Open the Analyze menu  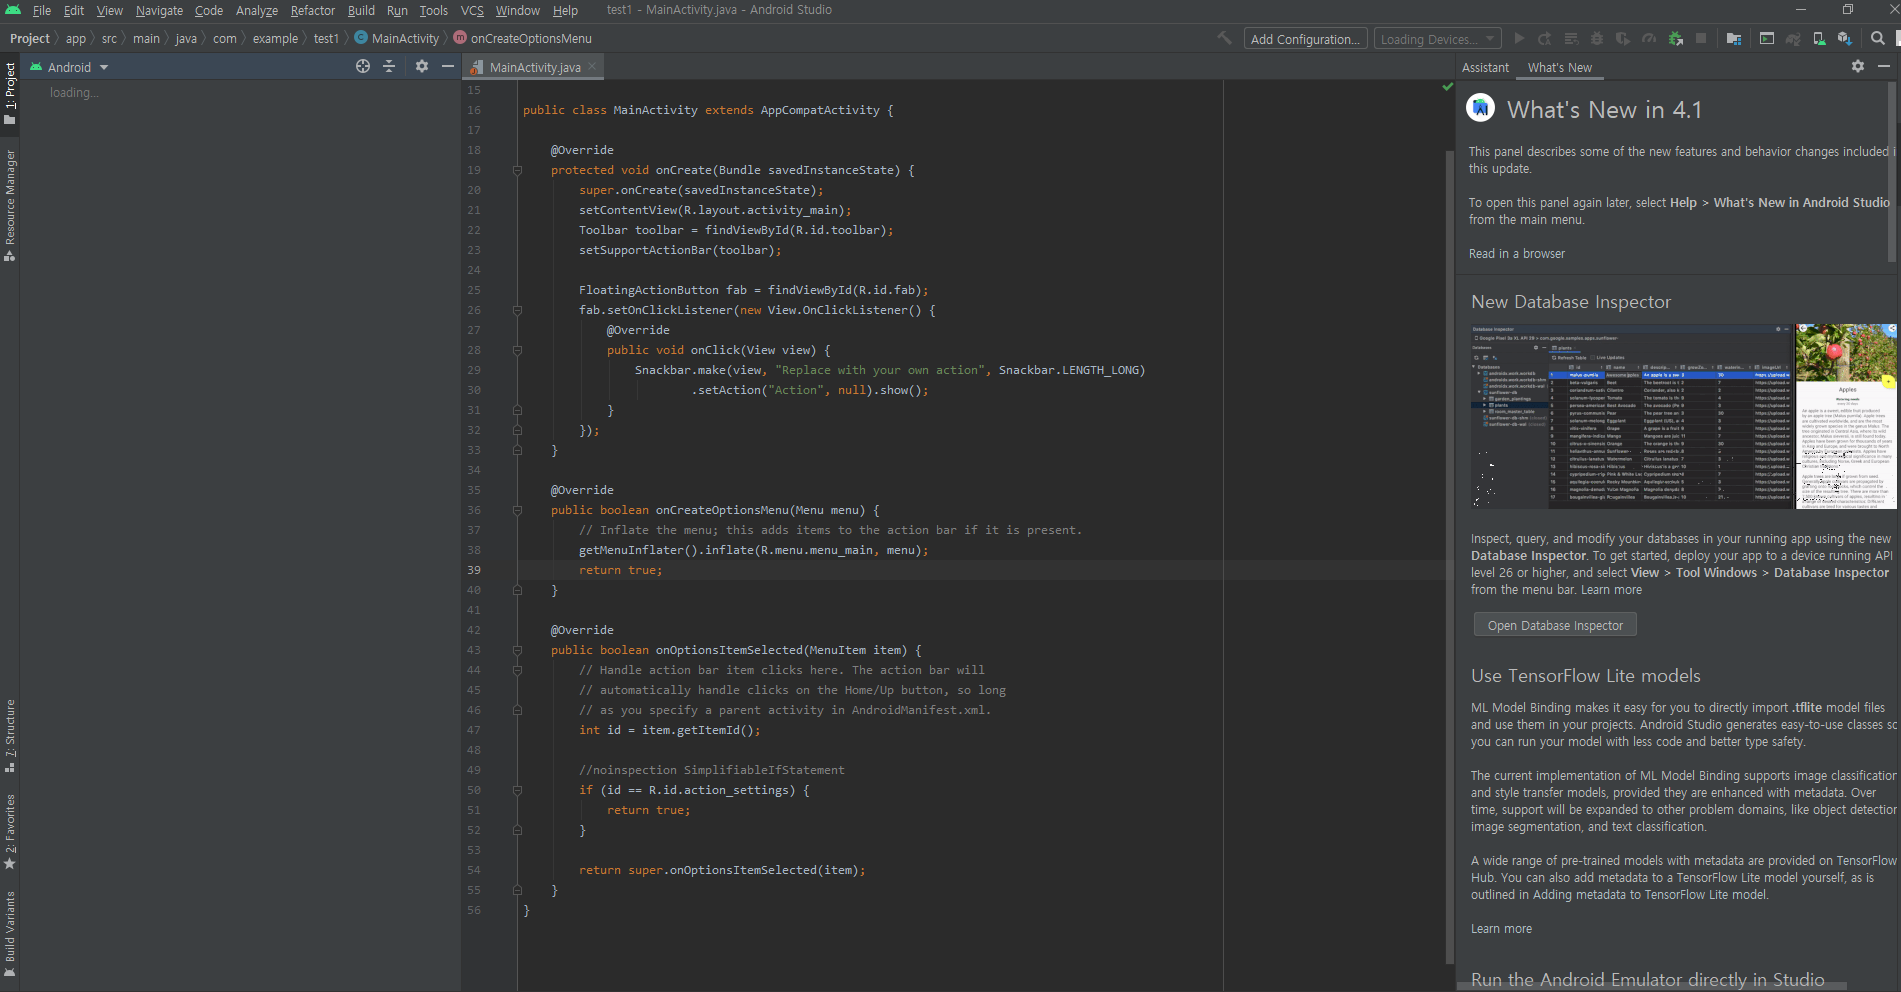click(257, 10)
